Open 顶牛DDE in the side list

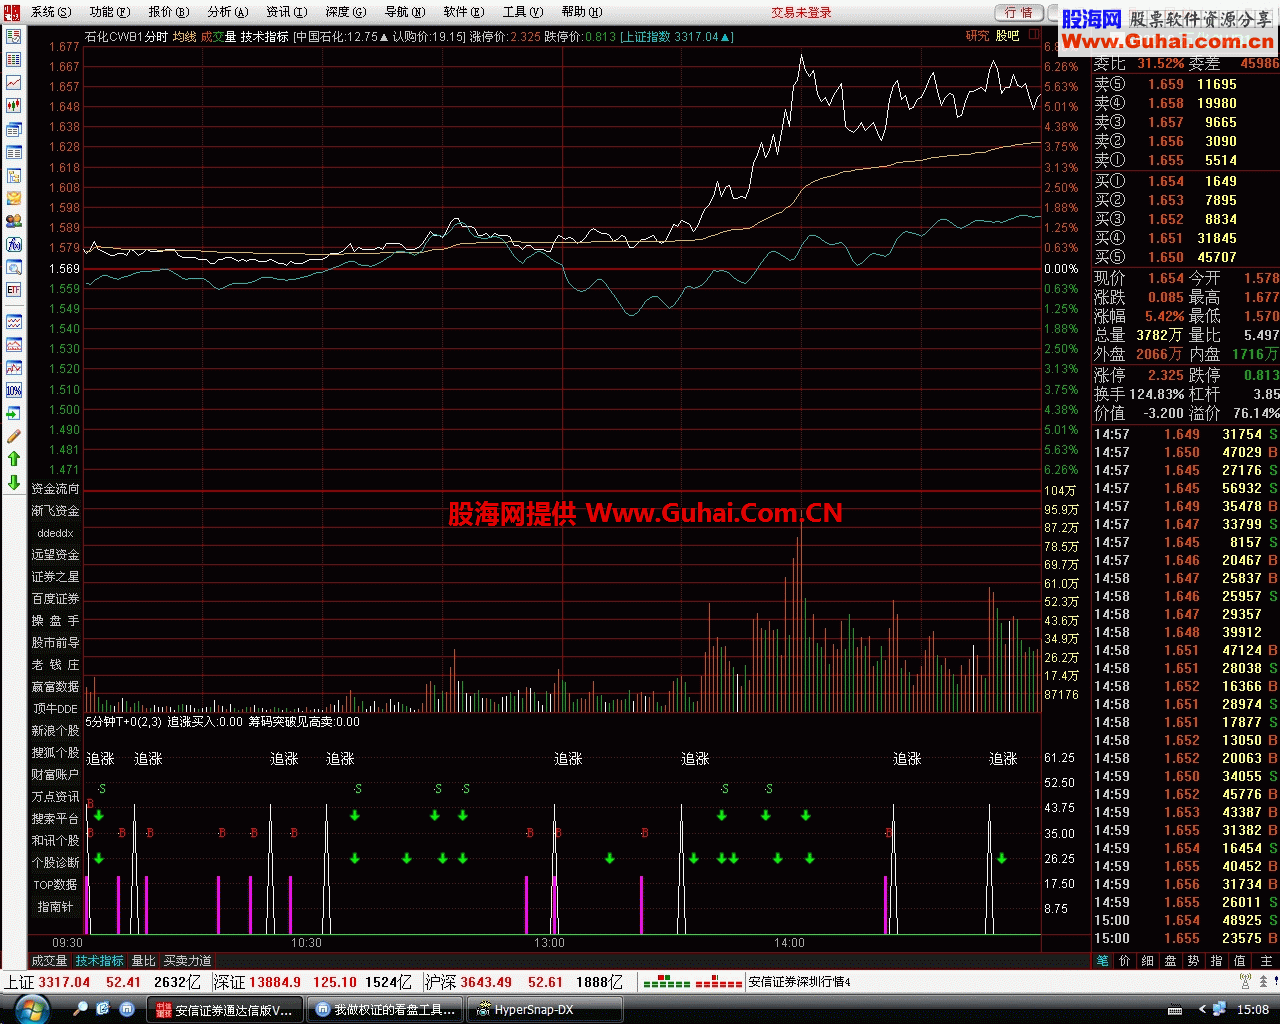[55, 709]
